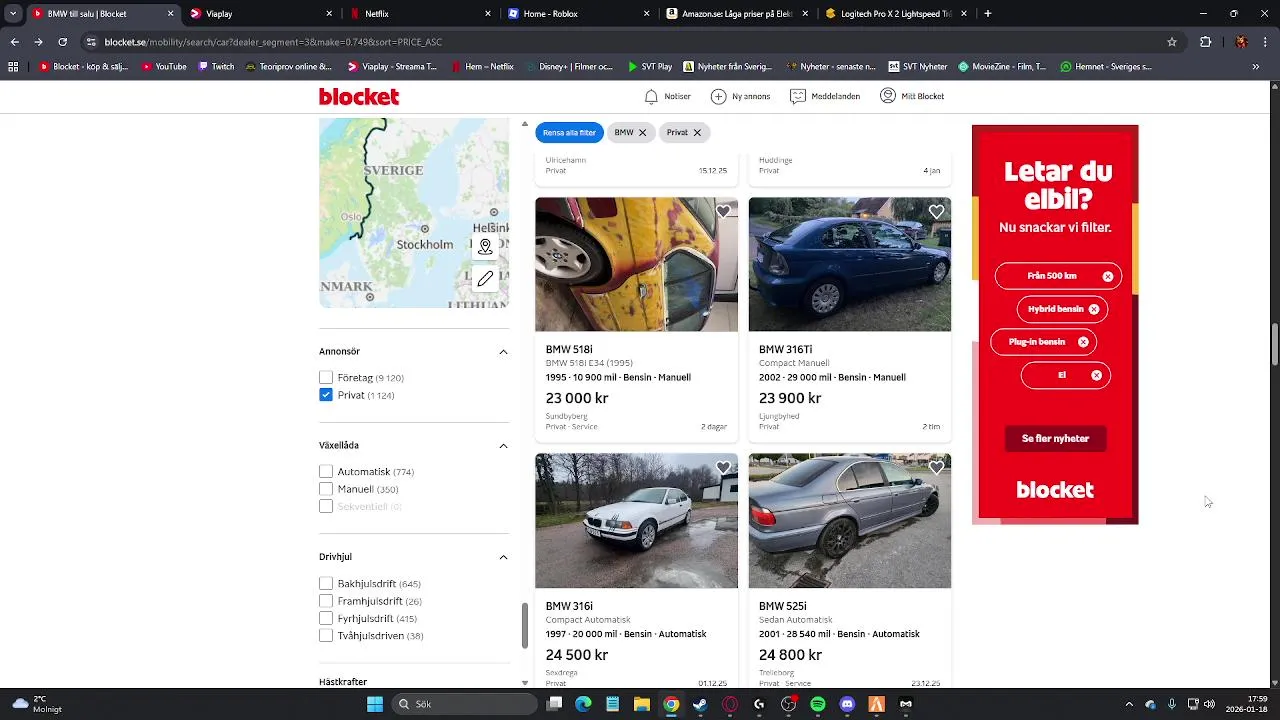1280x720 pixels.
Task: Check the Bakhjulsdrift checkbox
Action: pyautogui.click(x=326, y=584)
